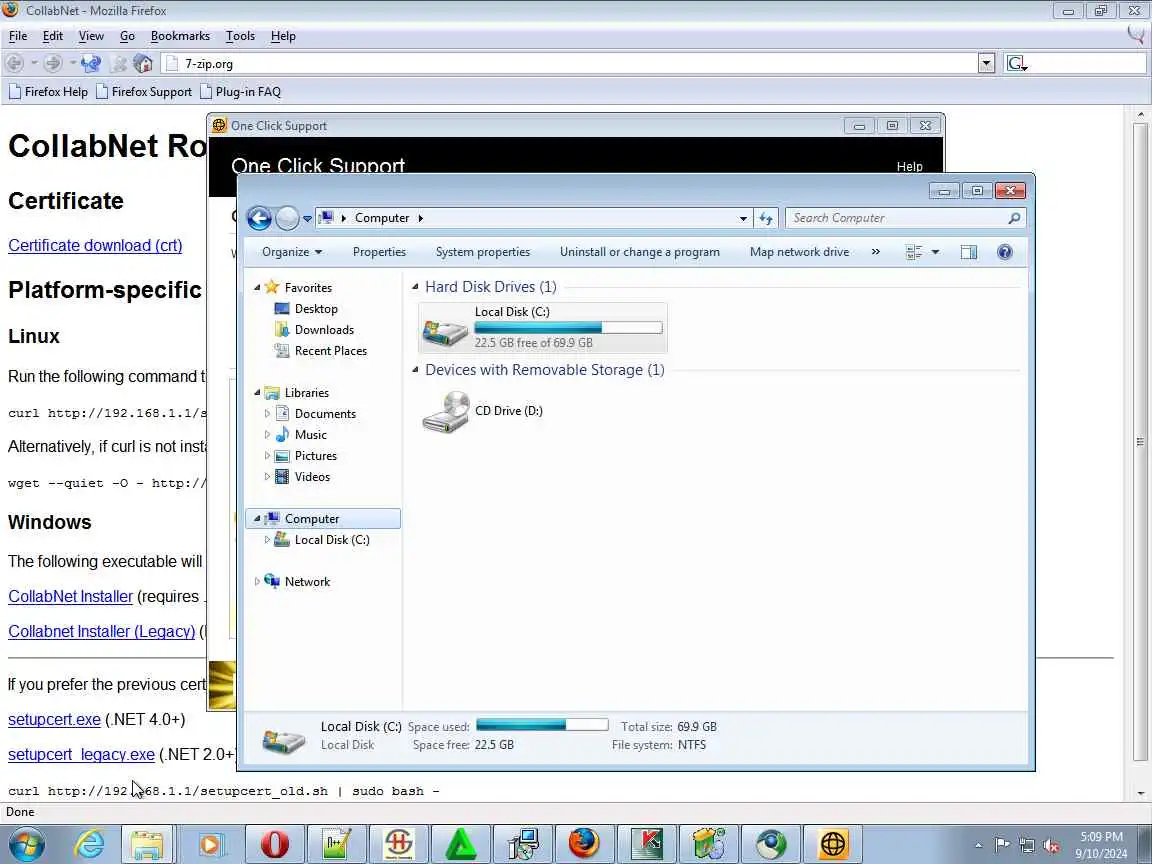
Task: Open Firefox URL bar dropdown arrow
Action: (x=986, y=64)
